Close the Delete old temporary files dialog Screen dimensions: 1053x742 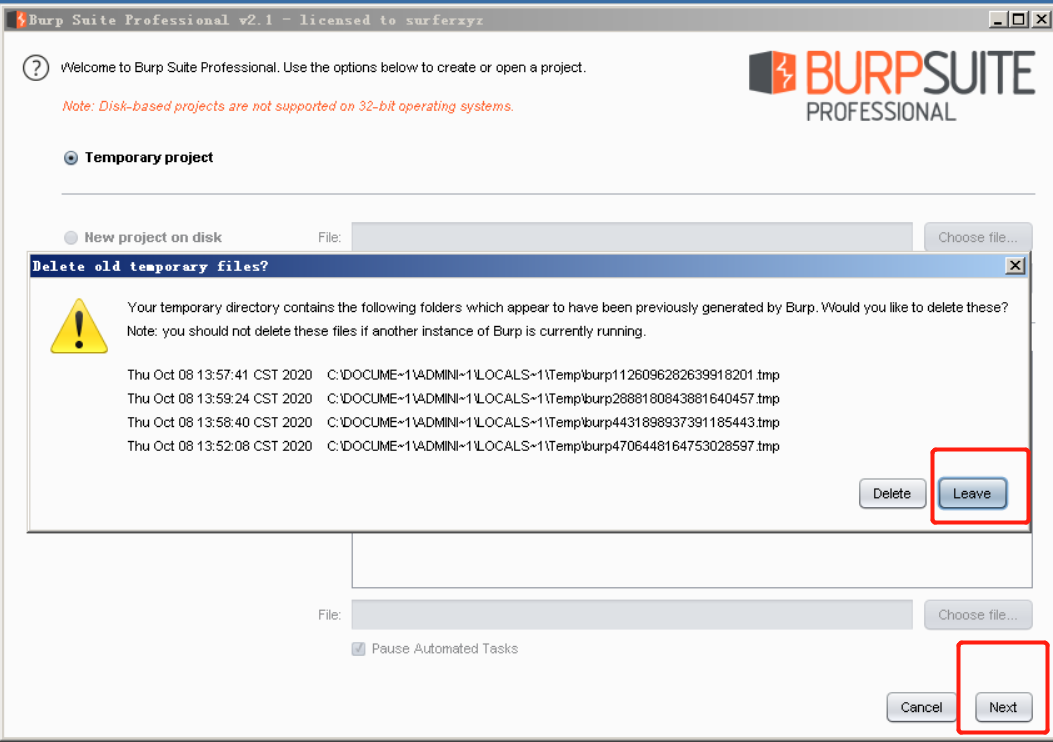pyautogui.click(x=1015, y=266)
